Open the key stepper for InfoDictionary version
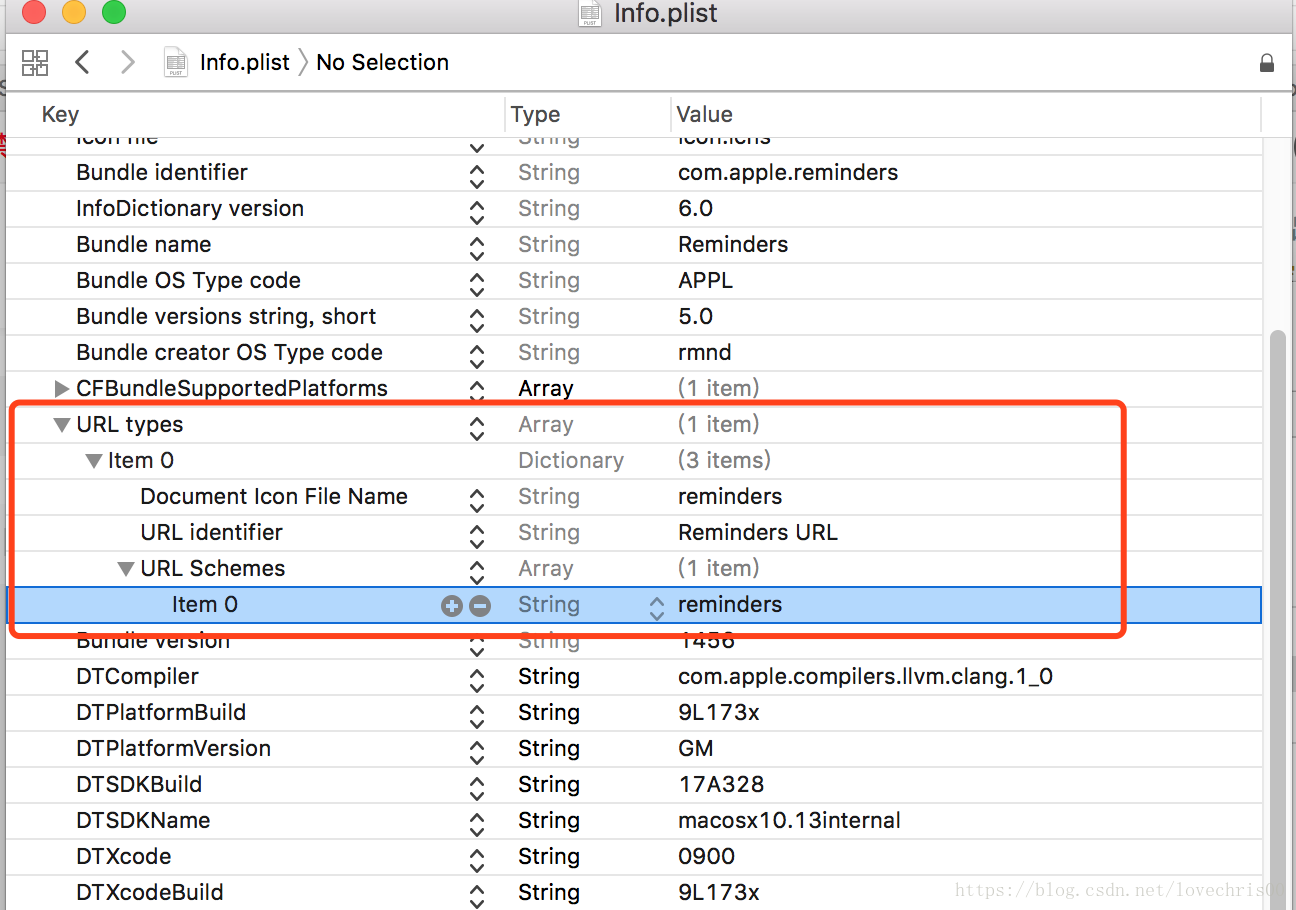 477,212
